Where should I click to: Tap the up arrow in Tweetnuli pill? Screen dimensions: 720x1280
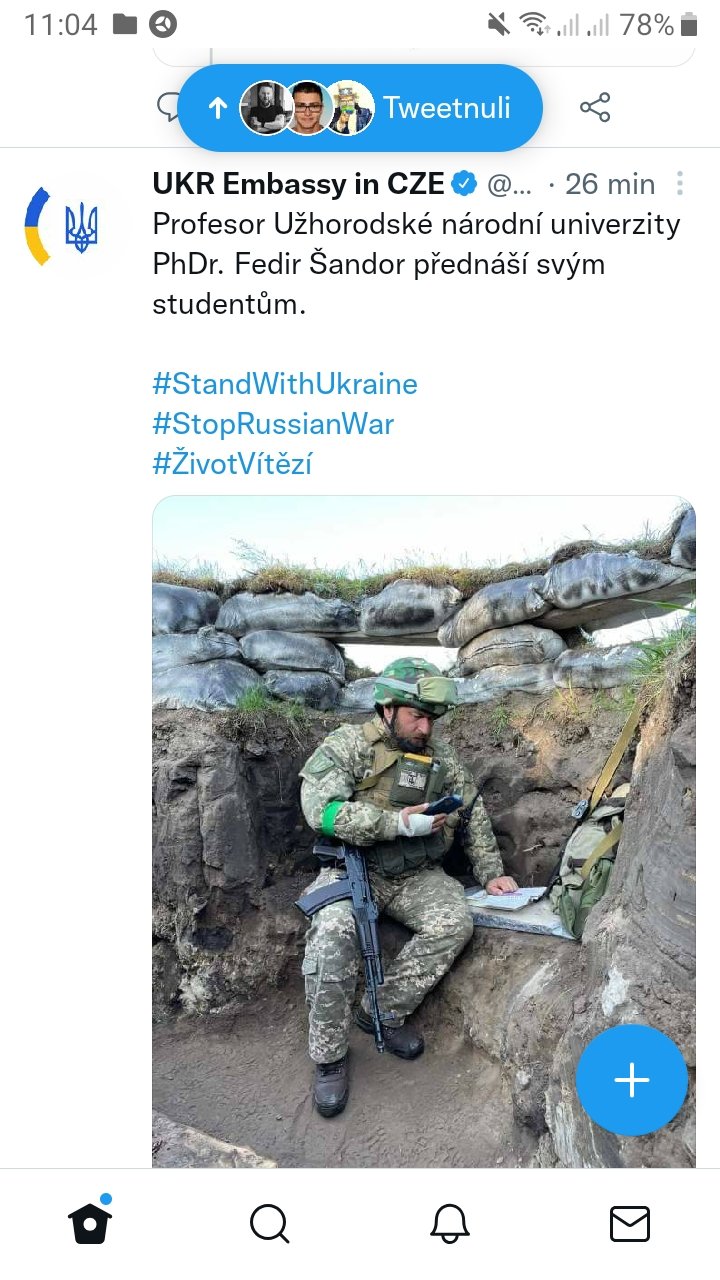(x=217, y=108)
